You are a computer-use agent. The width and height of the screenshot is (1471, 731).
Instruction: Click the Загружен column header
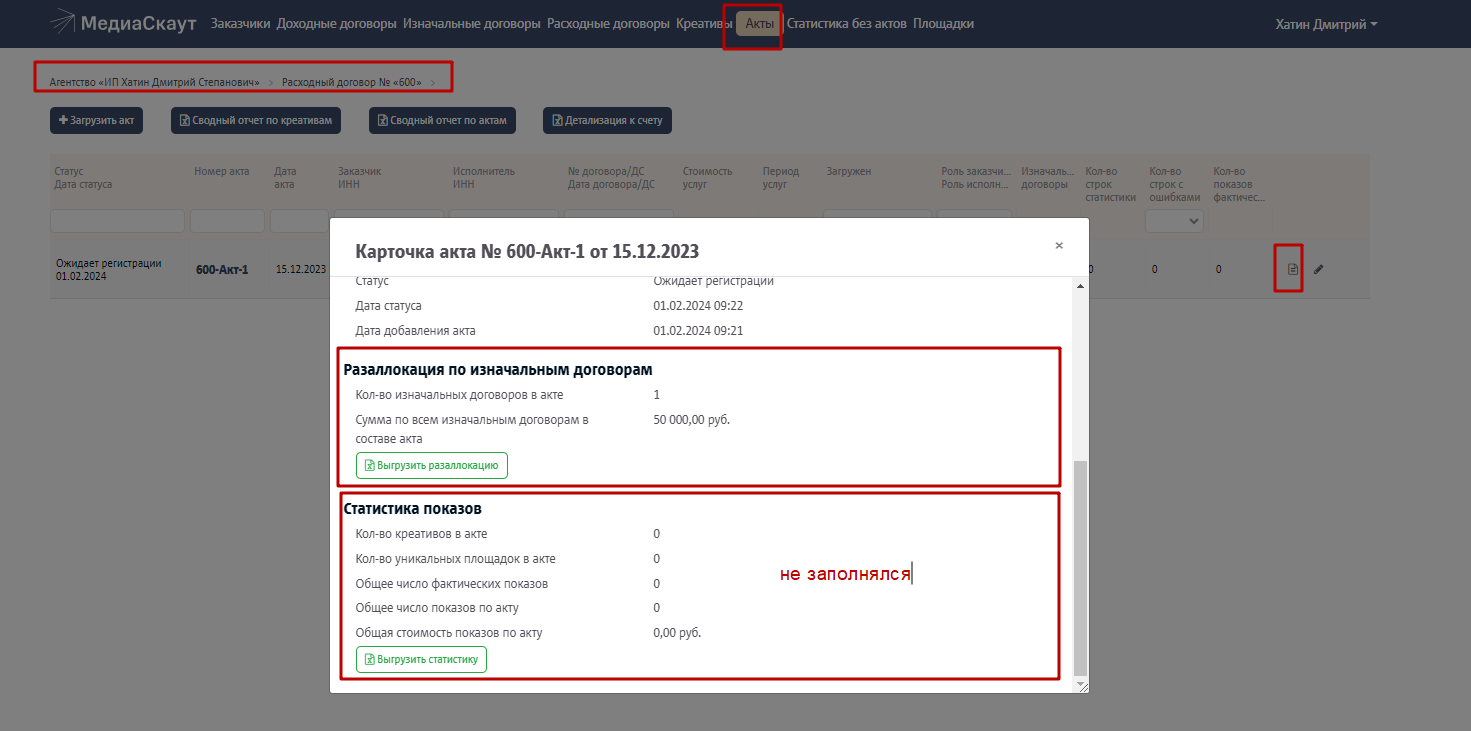(849, 171)
